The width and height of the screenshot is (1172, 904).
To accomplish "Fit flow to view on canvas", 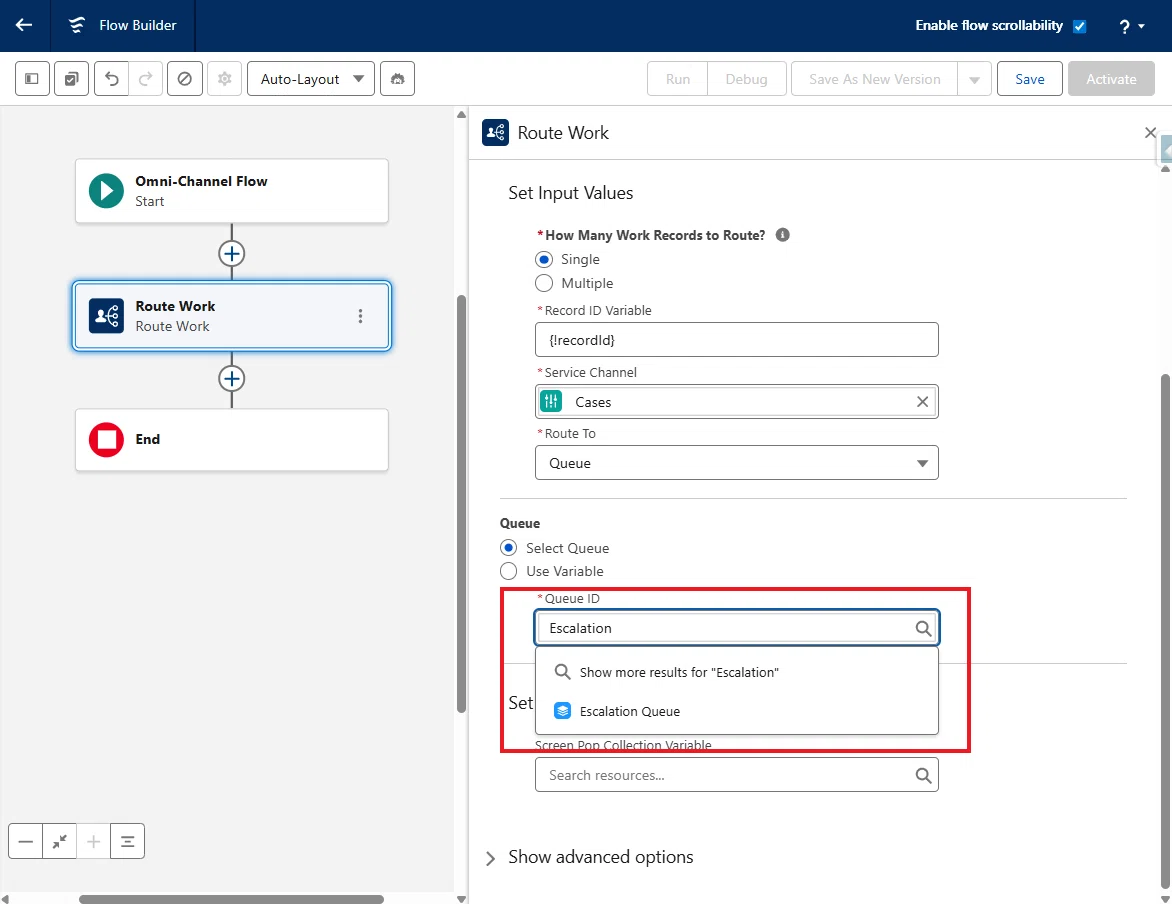I will click(60, 842).
